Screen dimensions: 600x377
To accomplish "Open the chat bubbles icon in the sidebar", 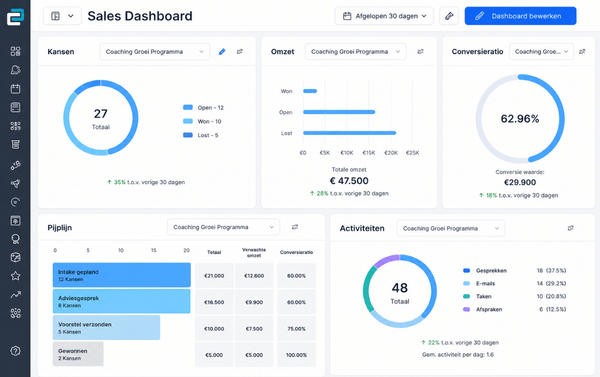I will pos(15,70).
